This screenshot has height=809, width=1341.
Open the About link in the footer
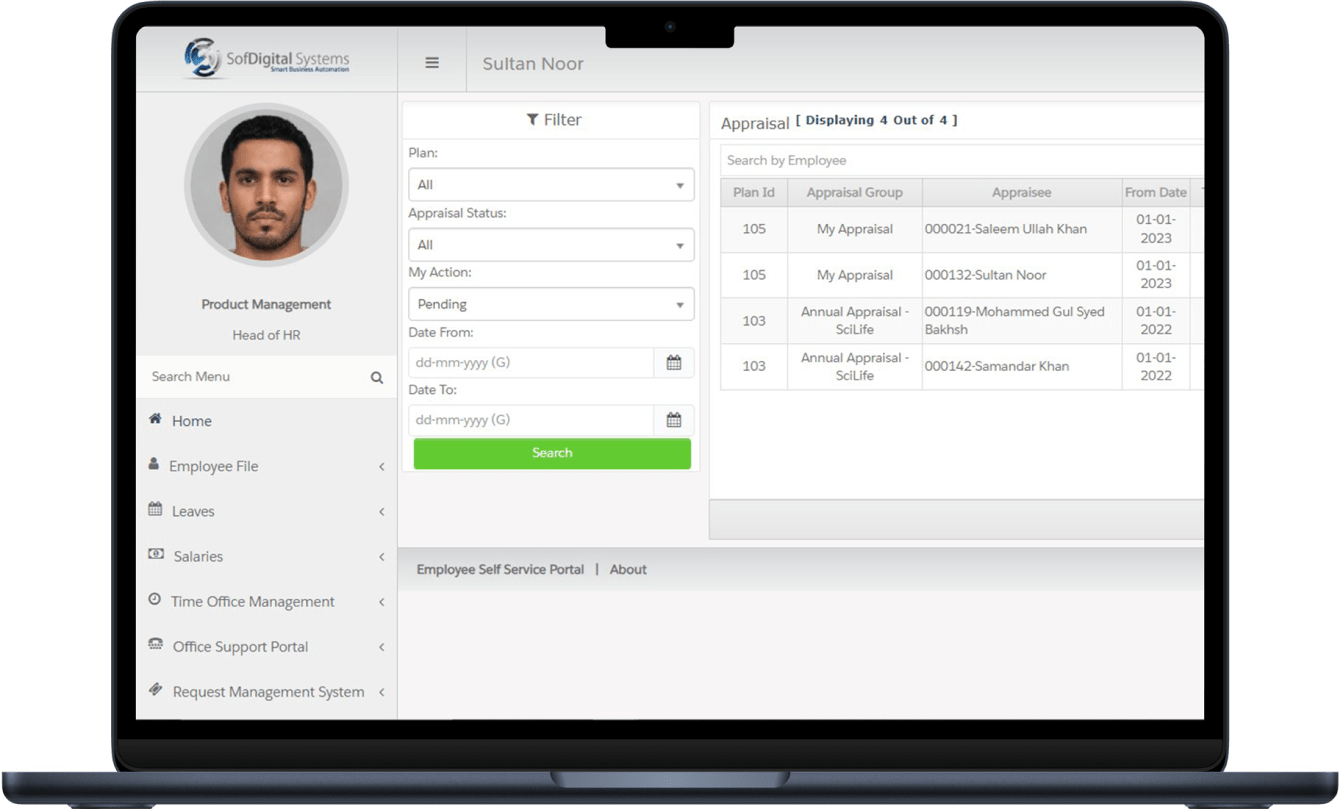[628, 569]
